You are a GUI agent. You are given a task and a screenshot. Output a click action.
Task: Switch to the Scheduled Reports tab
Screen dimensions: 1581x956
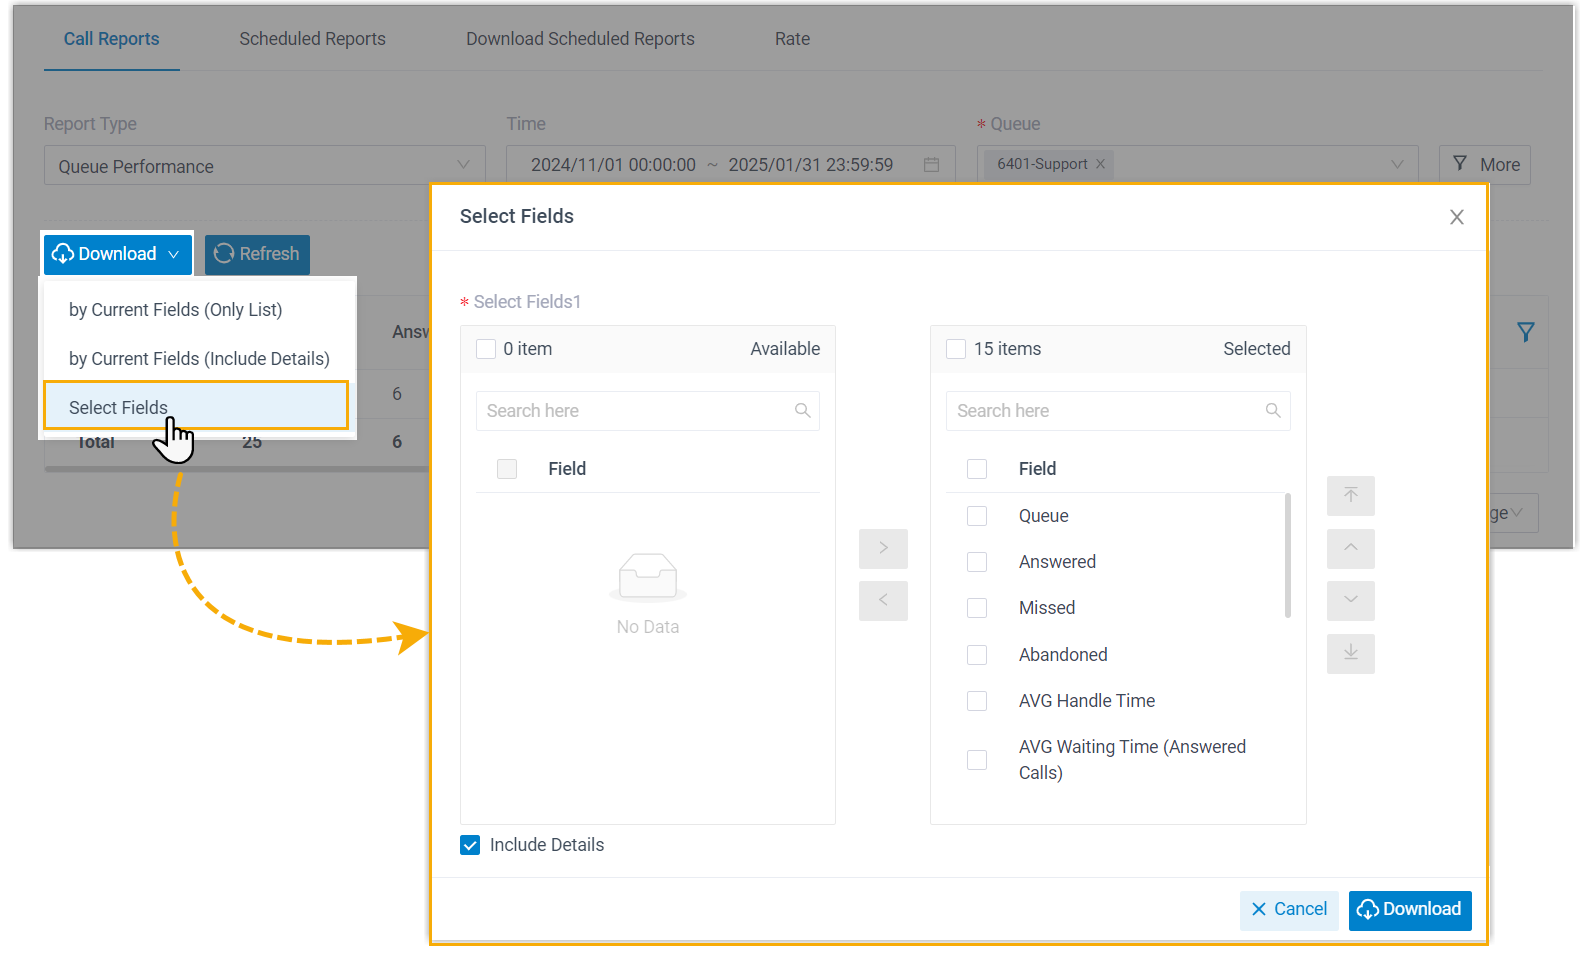(x=312, y=39)
